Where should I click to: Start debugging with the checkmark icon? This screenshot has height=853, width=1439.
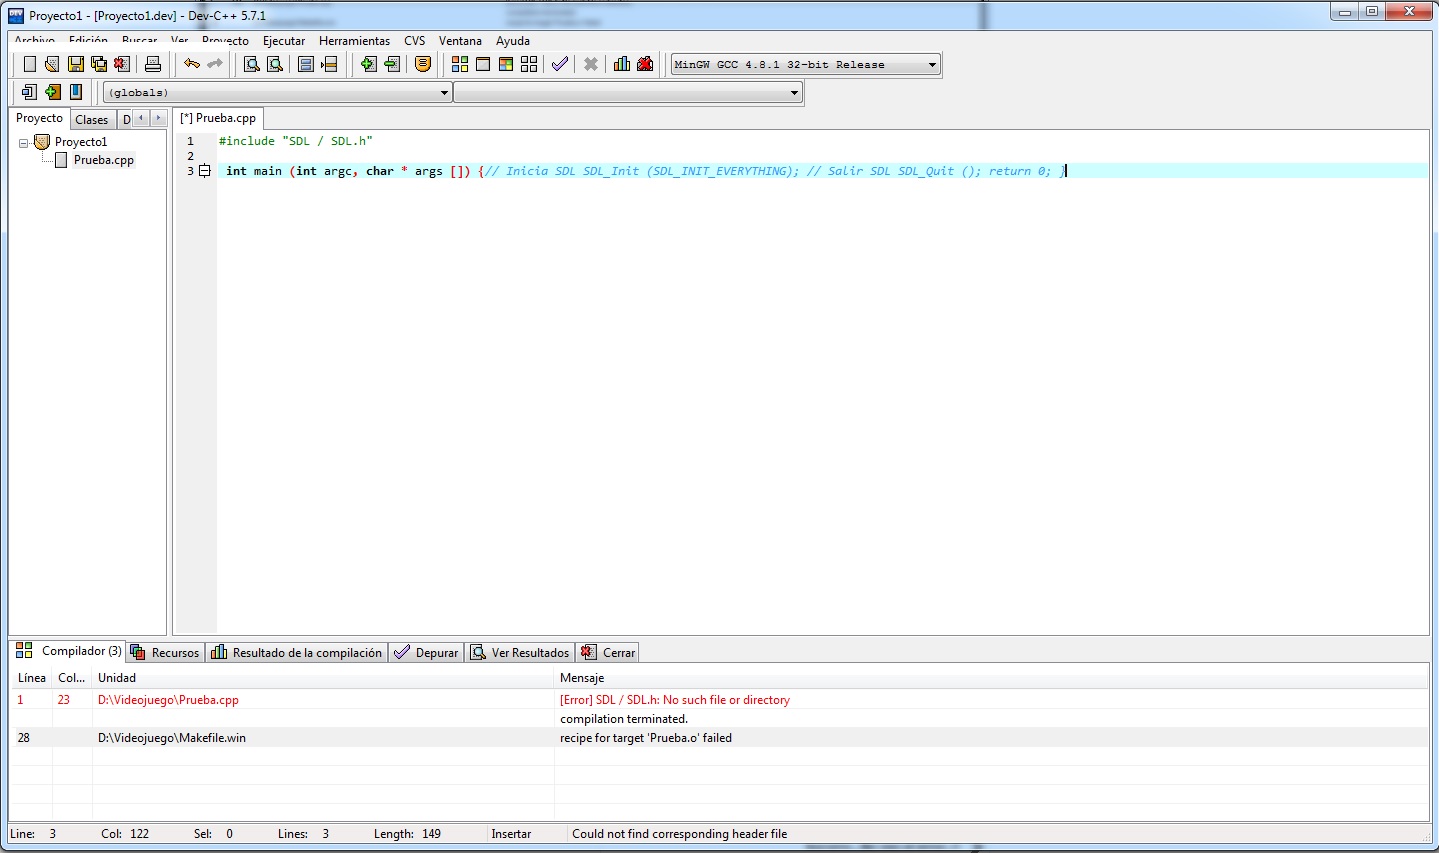pyautogui.click(x=560, y=64)
